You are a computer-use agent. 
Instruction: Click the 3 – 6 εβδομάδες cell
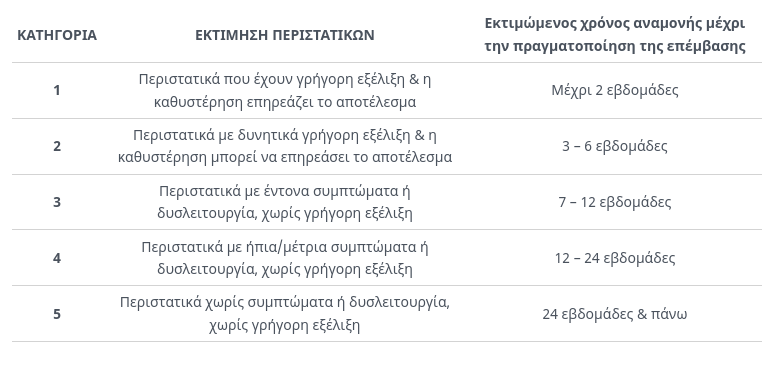tap(615, 146)
